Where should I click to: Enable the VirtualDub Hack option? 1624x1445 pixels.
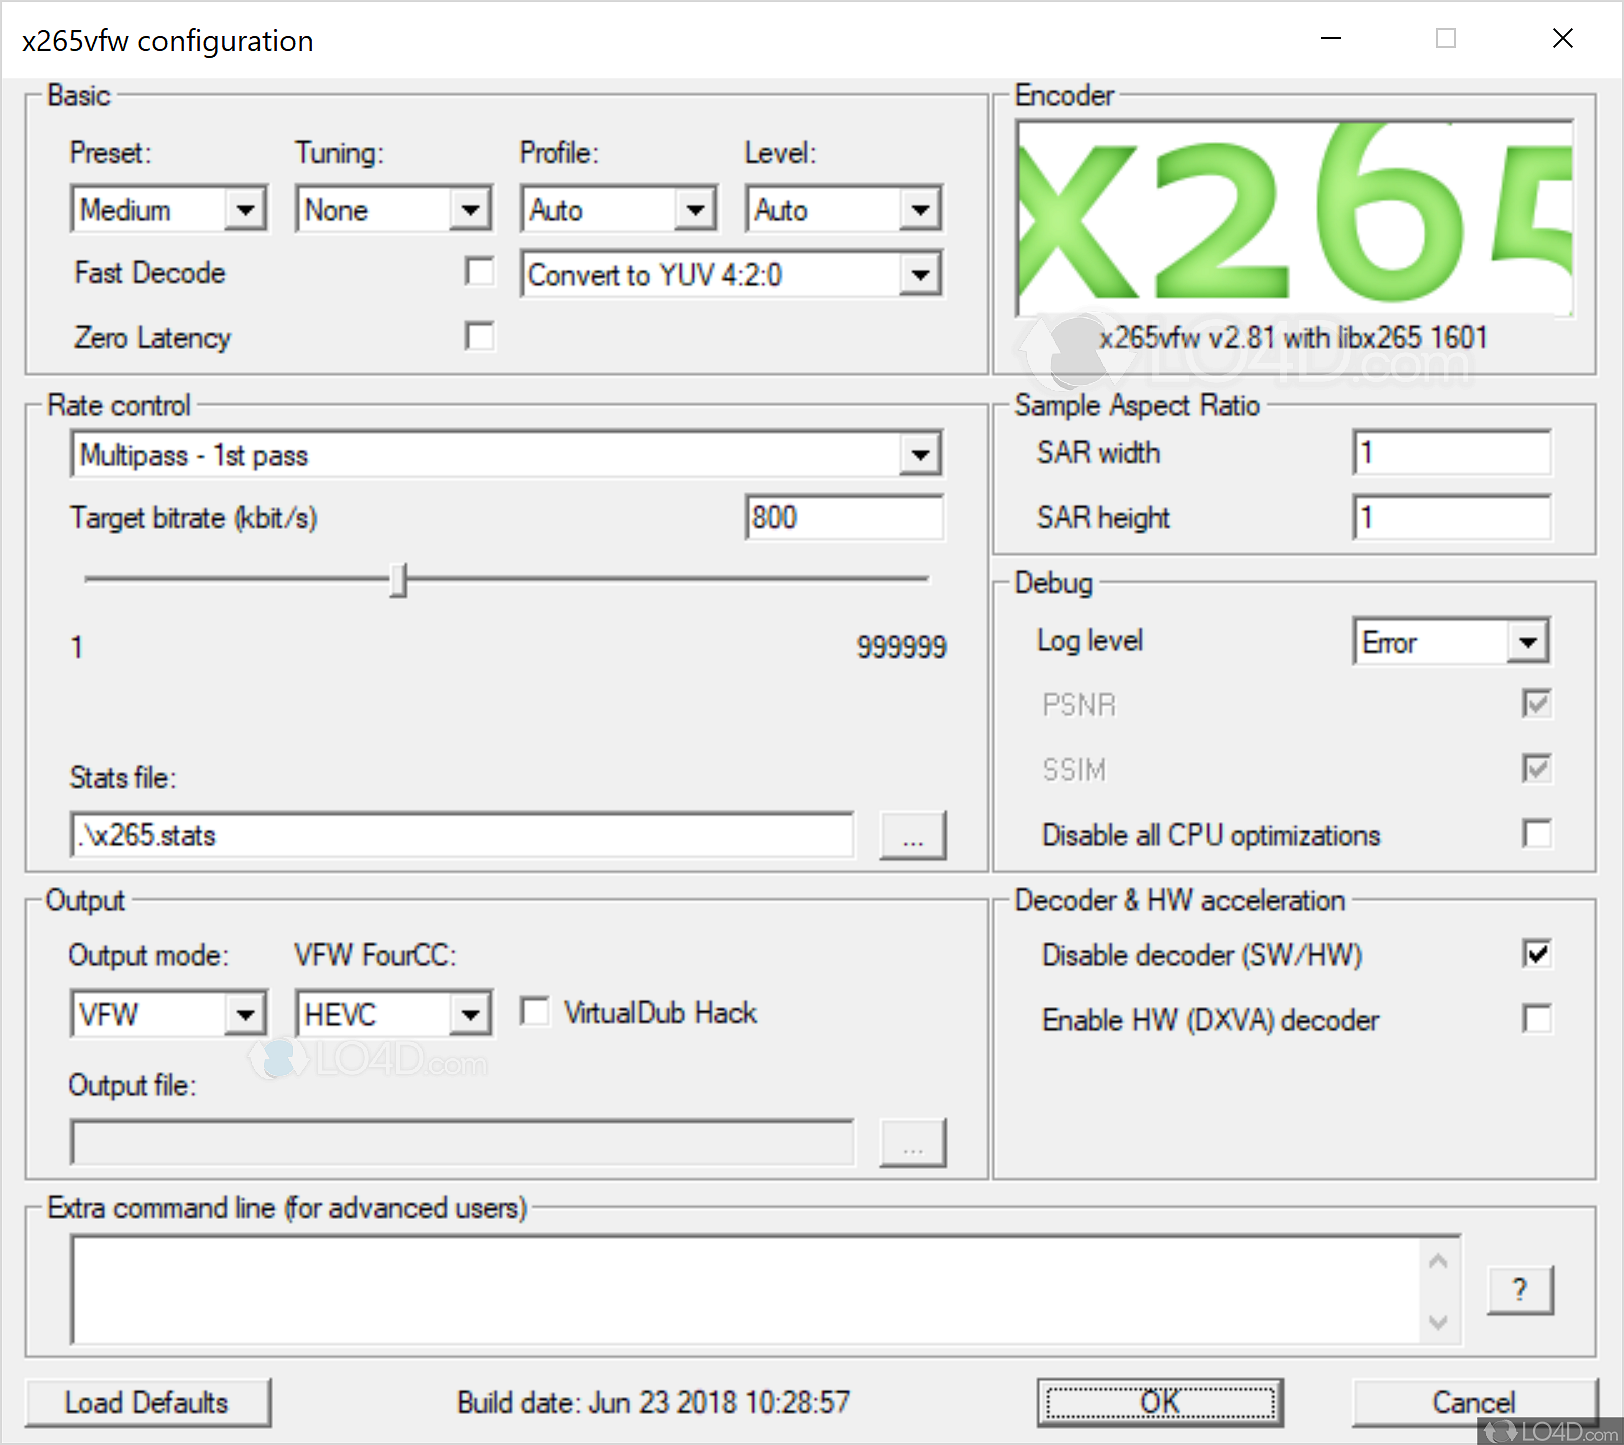pyautogui.click(x=536, y=1012)
